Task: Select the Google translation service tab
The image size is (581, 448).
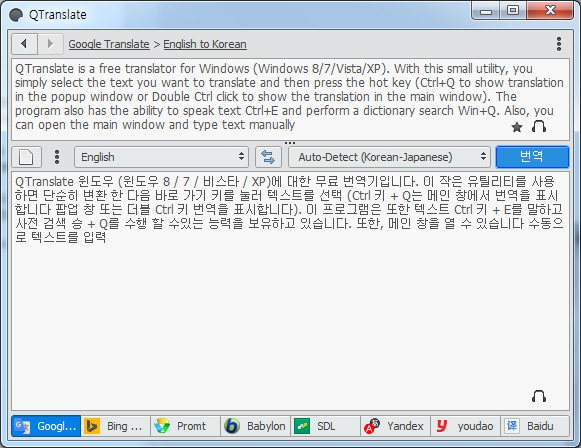Action: (x=46, y=426)
